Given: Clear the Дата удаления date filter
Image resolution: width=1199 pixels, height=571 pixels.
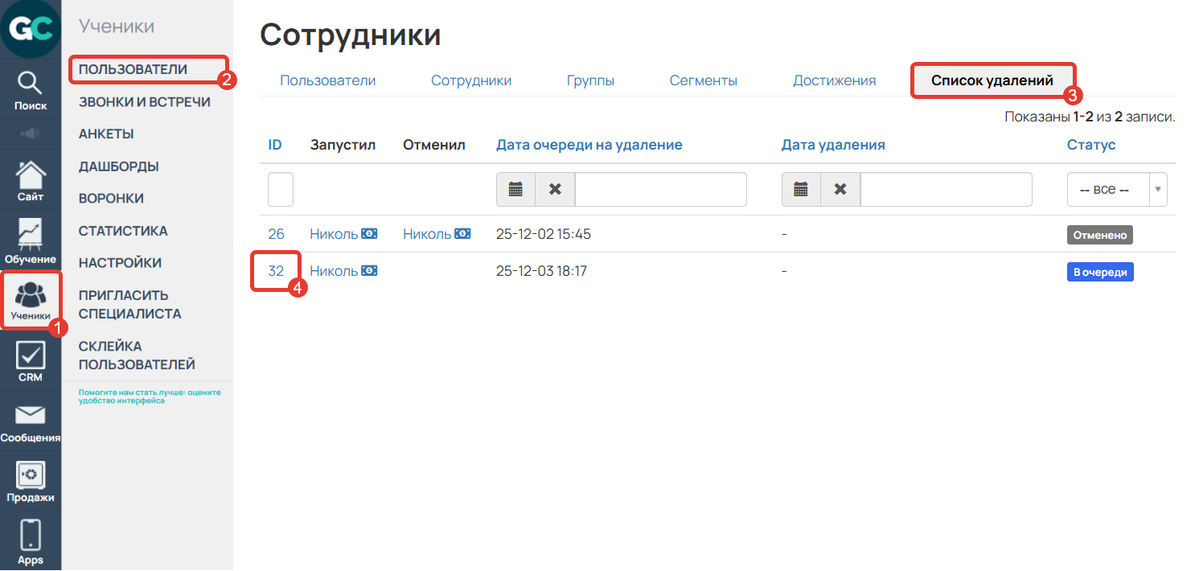Looking at the screenshot, I should click(x=840, y=190).
